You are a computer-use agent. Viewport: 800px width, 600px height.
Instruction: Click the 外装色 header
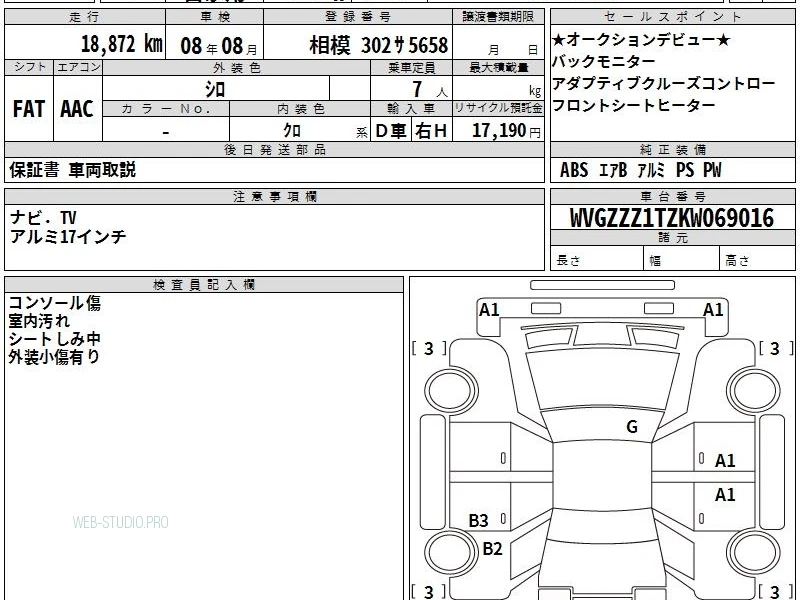coord(237,67)
